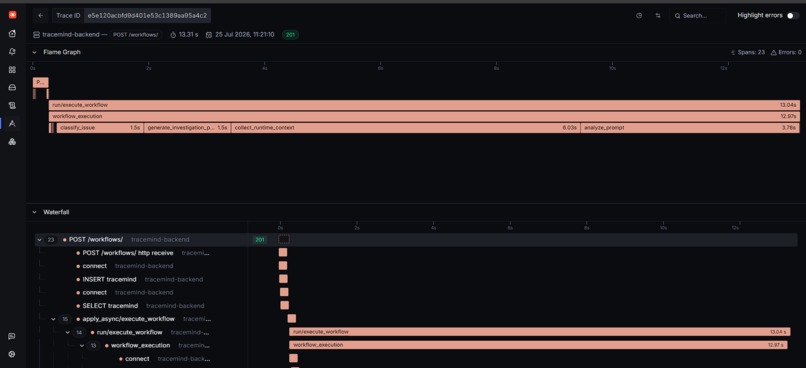Image resolution: width=806 pixels, height=368 pixels.
Task: Collapse the run/execute_workflow span chevron in waterfall
Action: pyautogui.click(x=67, y=333)
